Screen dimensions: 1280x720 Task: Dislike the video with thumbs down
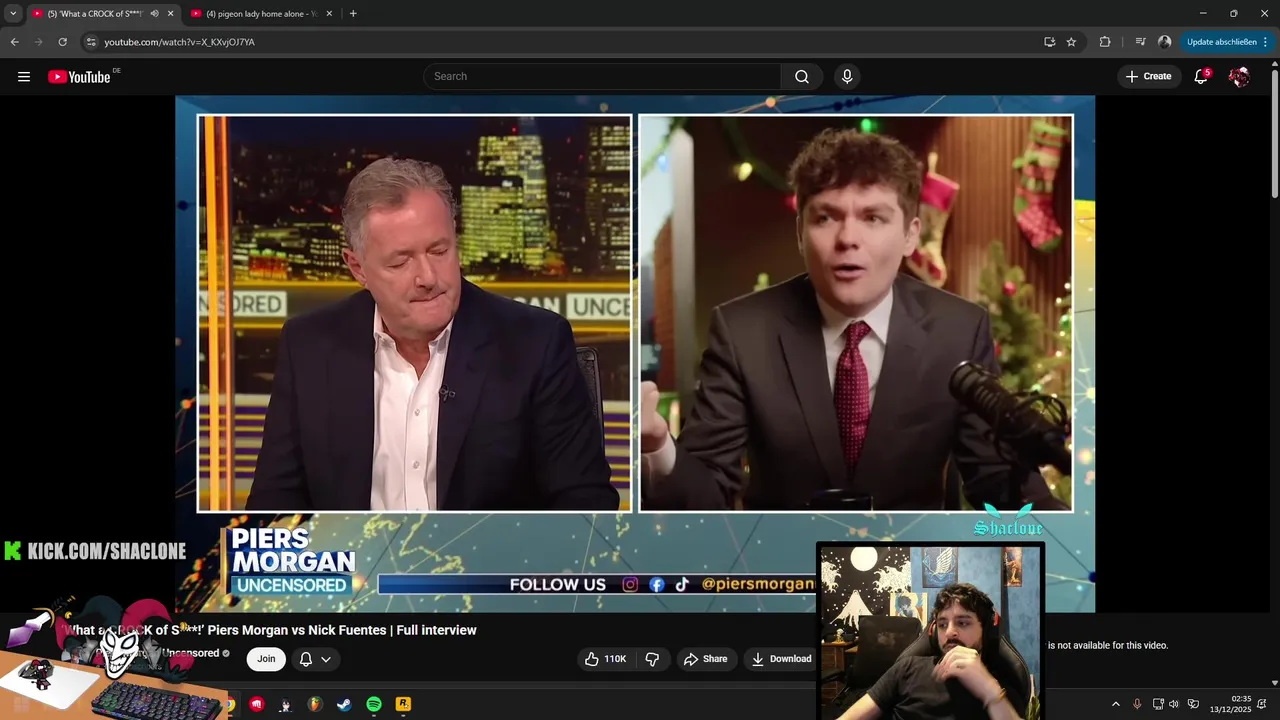[652, 659]
